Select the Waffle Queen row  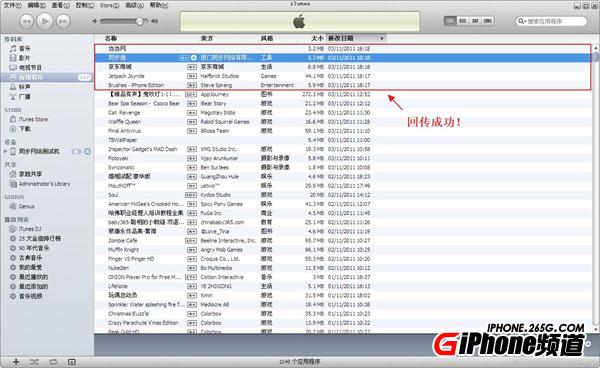coord(343,122)
